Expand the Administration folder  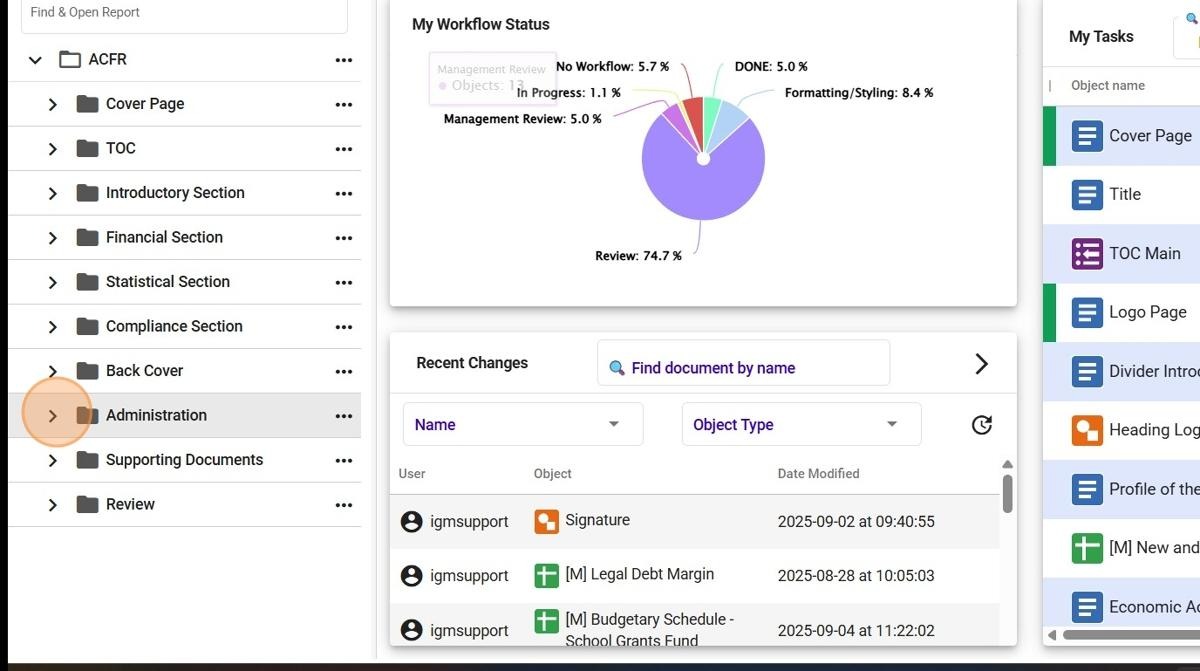(x=53, y=416)
